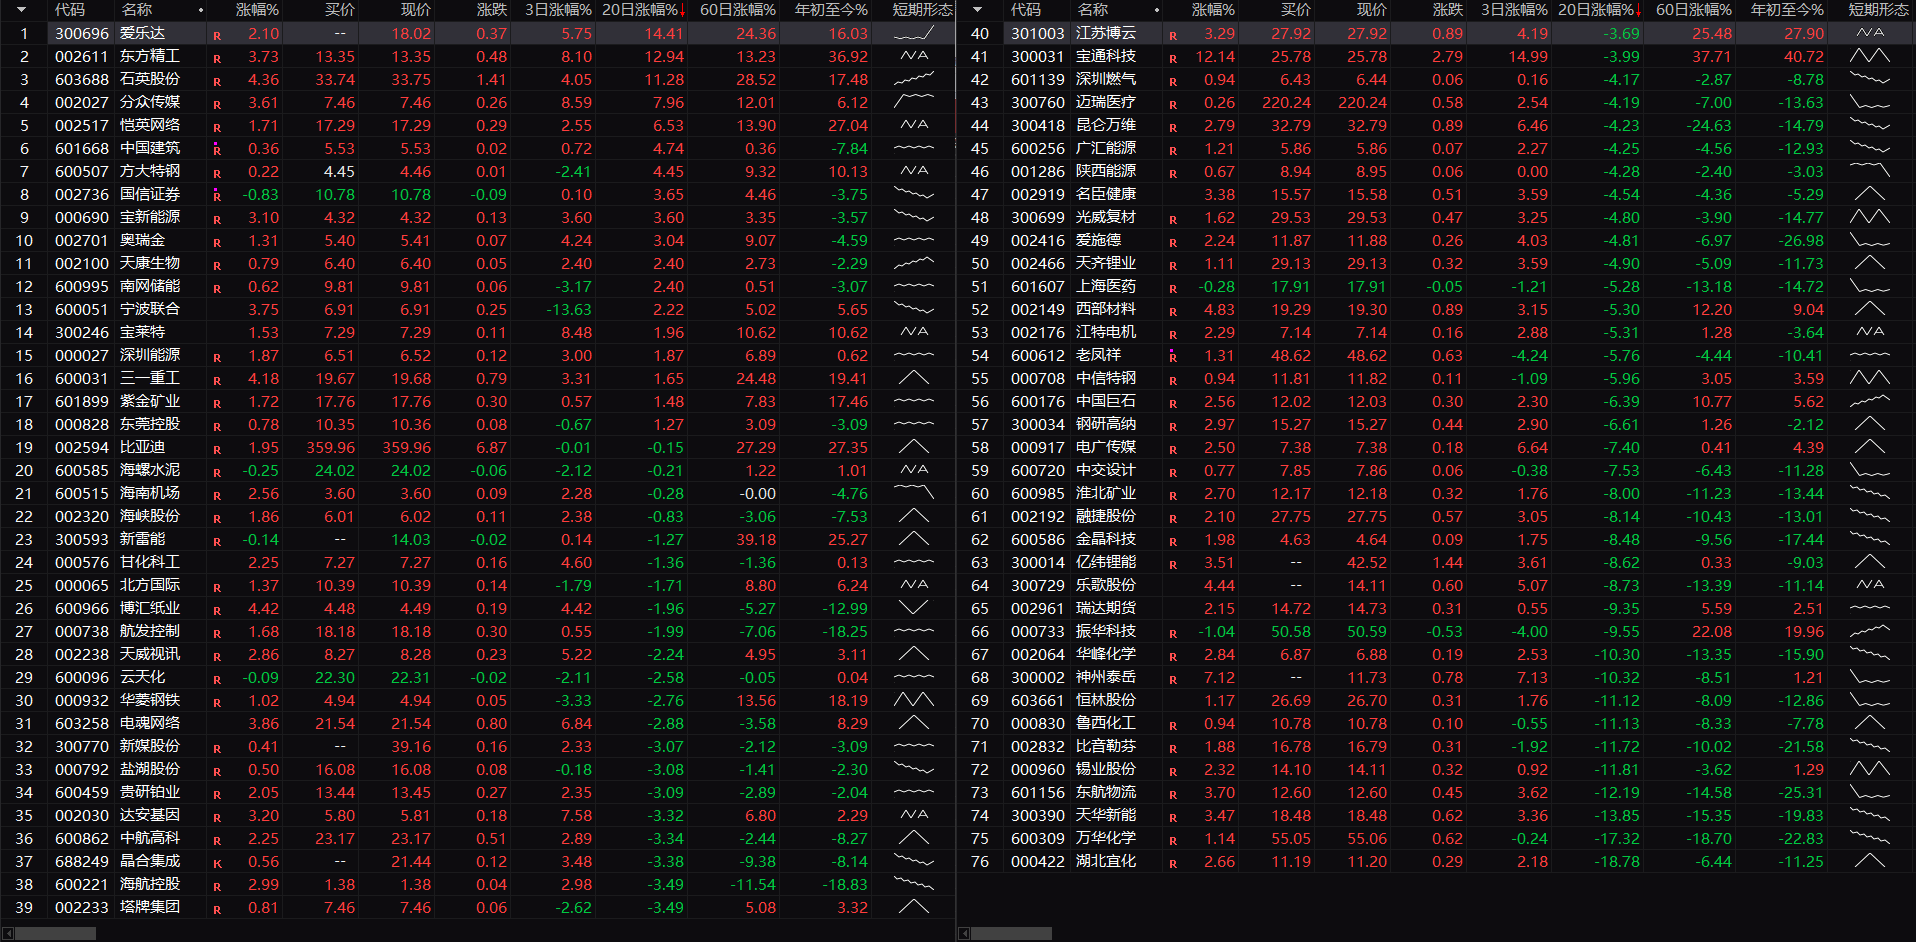Select stock name 深圳燃气

1106,80
